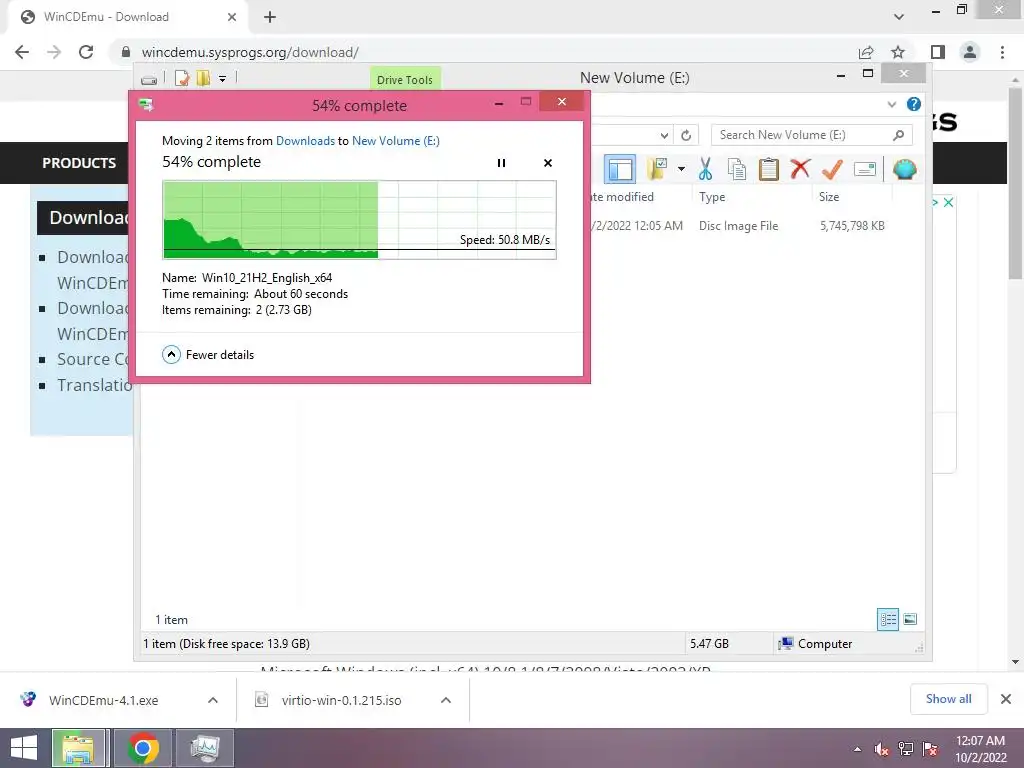The height and width of the screenshot is (768, 1024).
Task: Open options for virtio-win-0.1.215.iso download
Action: coord(446,700)
